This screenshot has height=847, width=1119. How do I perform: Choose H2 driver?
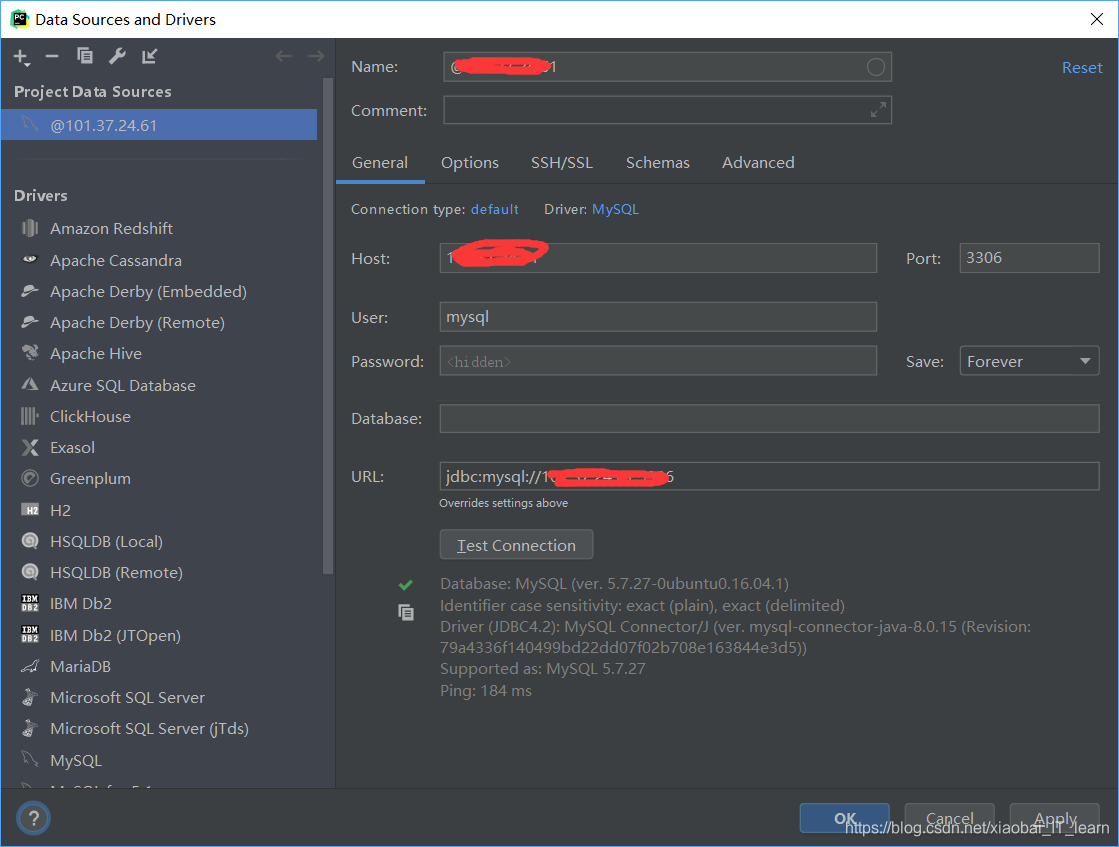tap(60, 510)
